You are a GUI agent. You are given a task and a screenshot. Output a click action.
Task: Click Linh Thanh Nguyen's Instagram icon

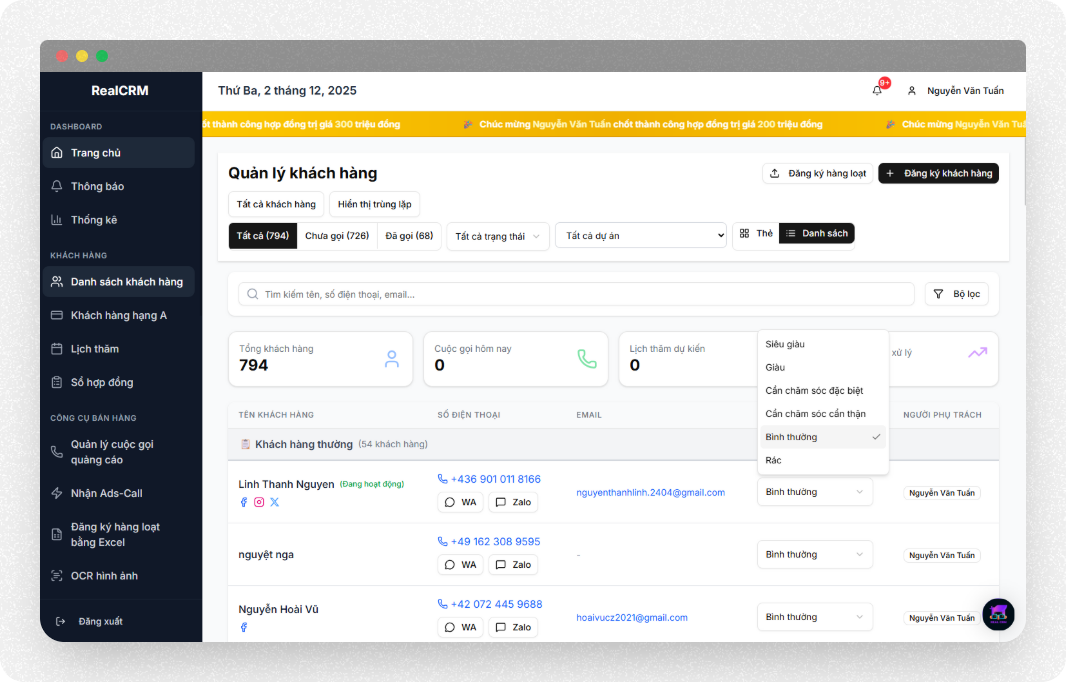pyautogui.click(x=259, y=502)
